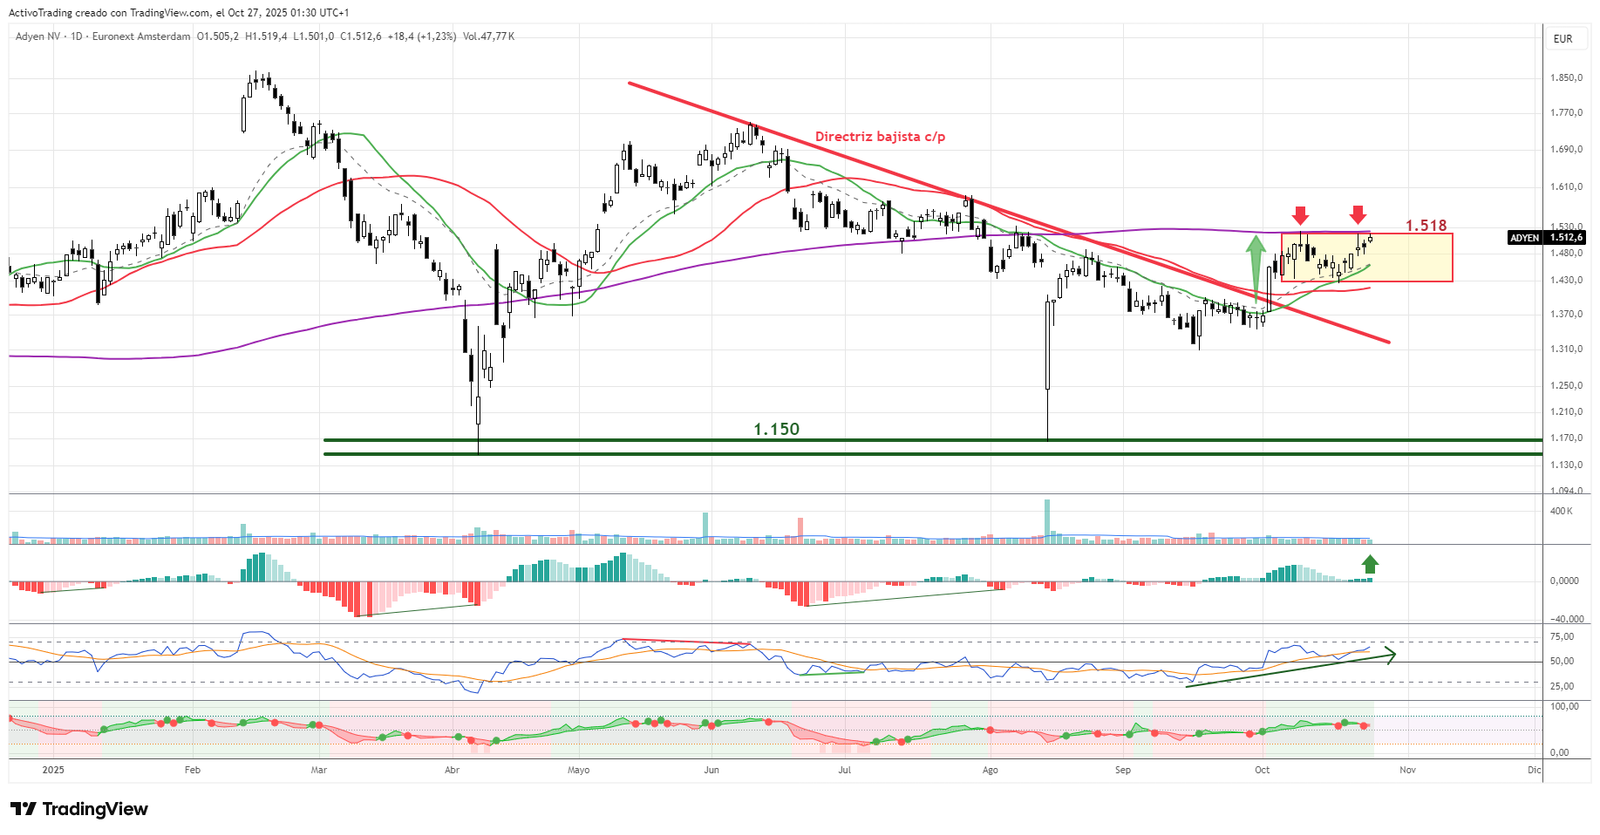1600x835 pixels.
Task: Click the 2025 year label on the time axis
Action: [x=53, y=770]
